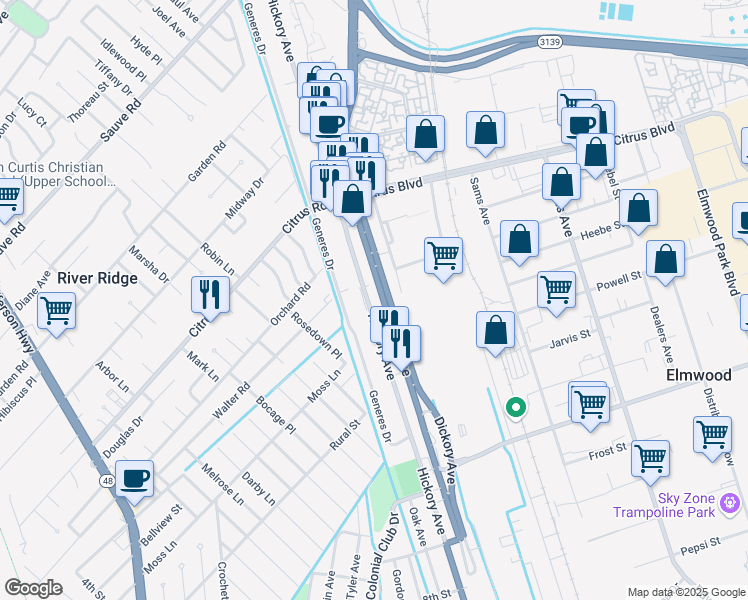This screenshot has width=748, height=600.
Task: Select the shopping cart marker near Frost St
Action: tap(651, 458)
